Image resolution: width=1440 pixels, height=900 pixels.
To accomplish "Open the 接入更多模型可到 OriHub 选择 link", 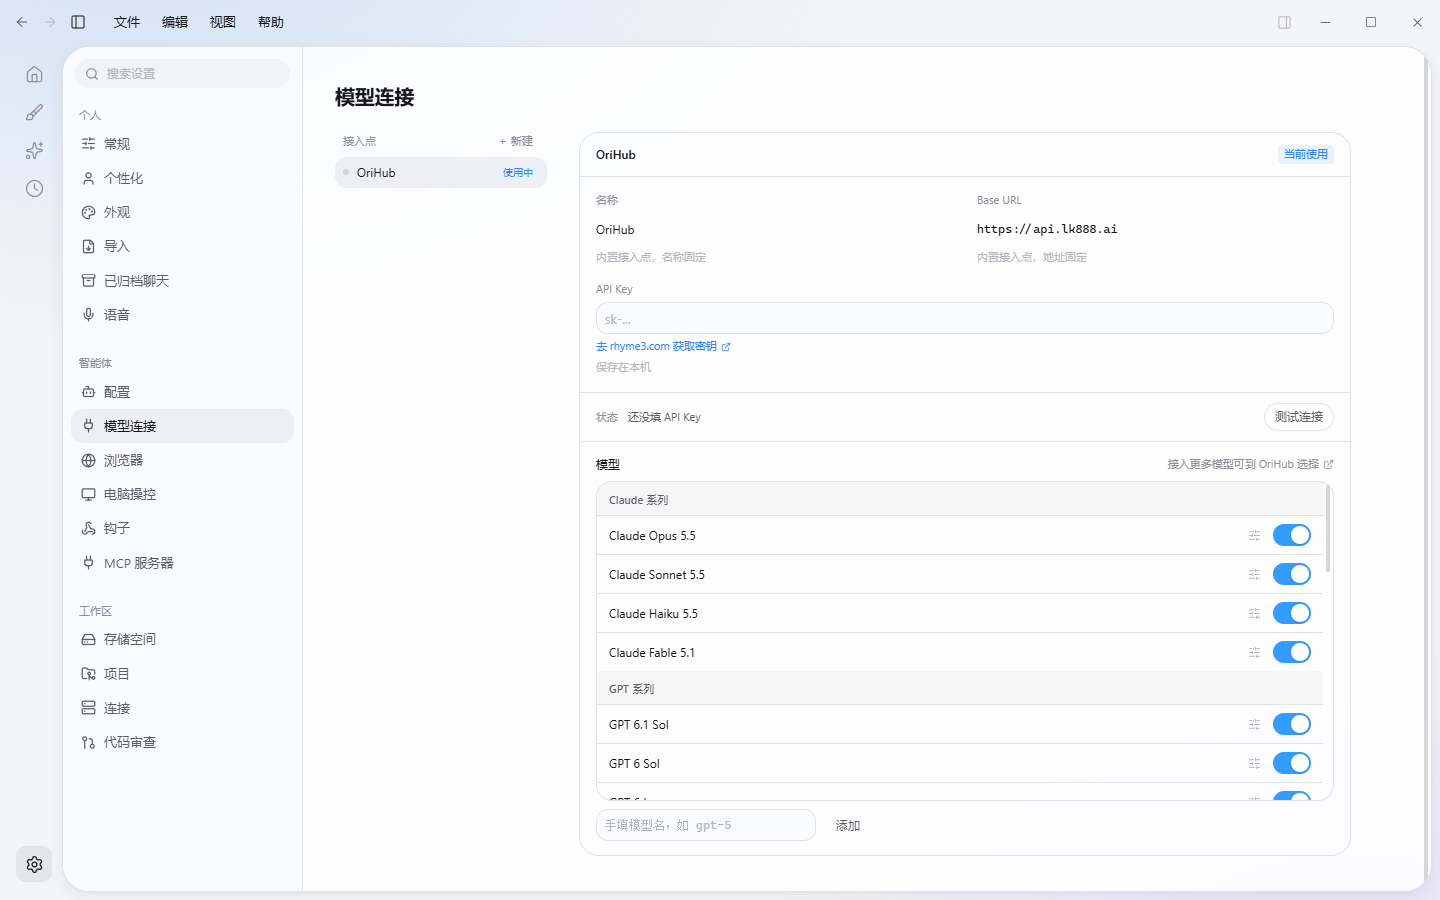I will coord(1250,464).
